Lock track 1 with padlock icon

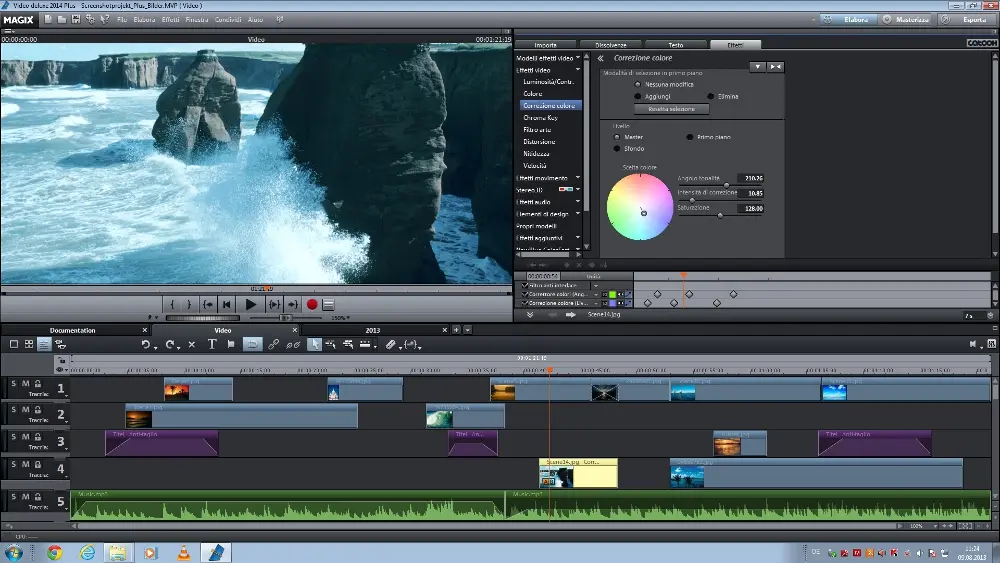point(38,384)
